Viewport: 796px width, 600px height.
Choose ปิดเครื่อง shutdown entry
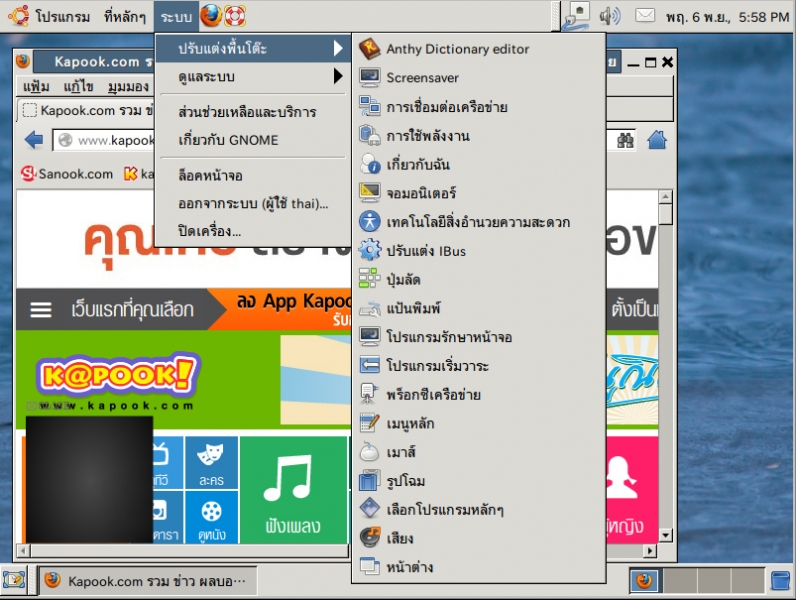252,231
